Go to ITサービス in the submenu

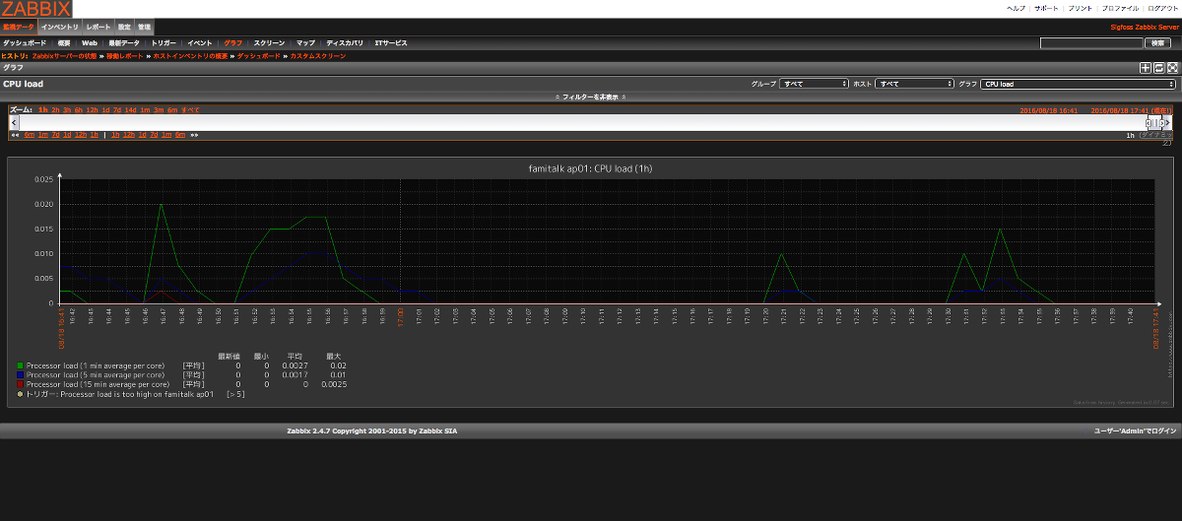pyautogui.click(x=391, y=44)
